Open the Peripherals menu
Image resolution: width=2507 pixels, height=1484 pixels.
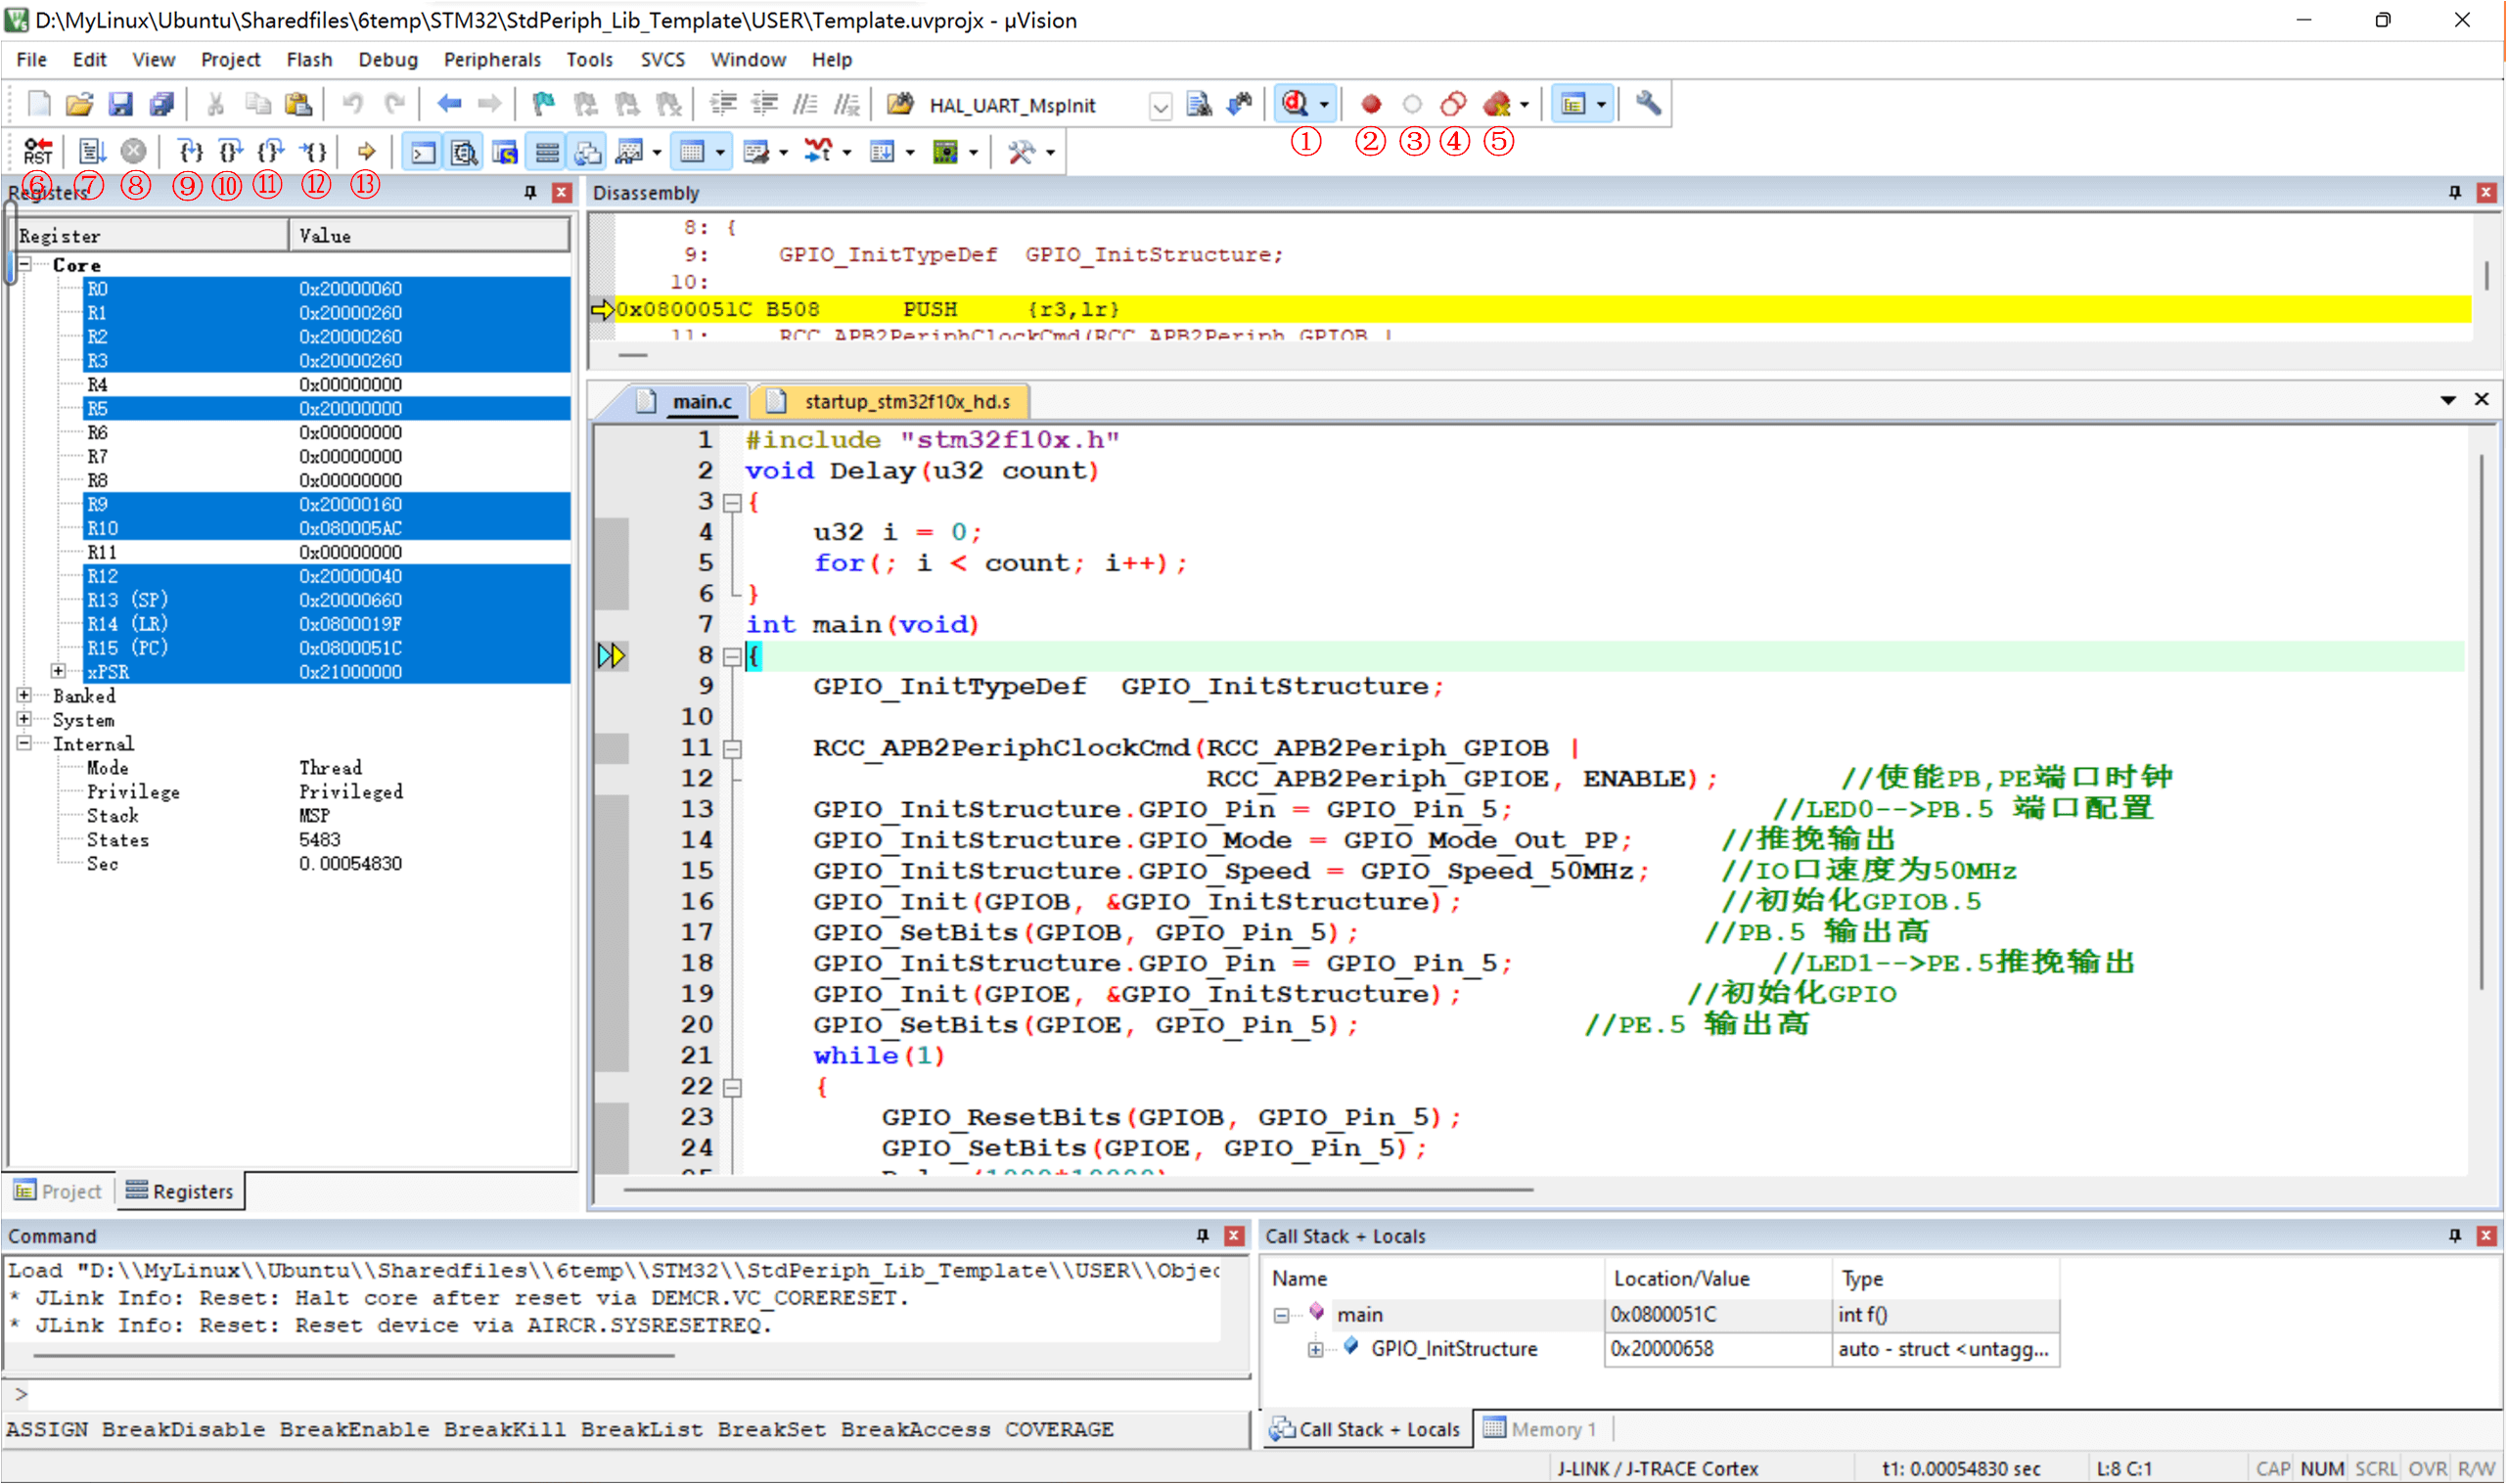(491, 60)
